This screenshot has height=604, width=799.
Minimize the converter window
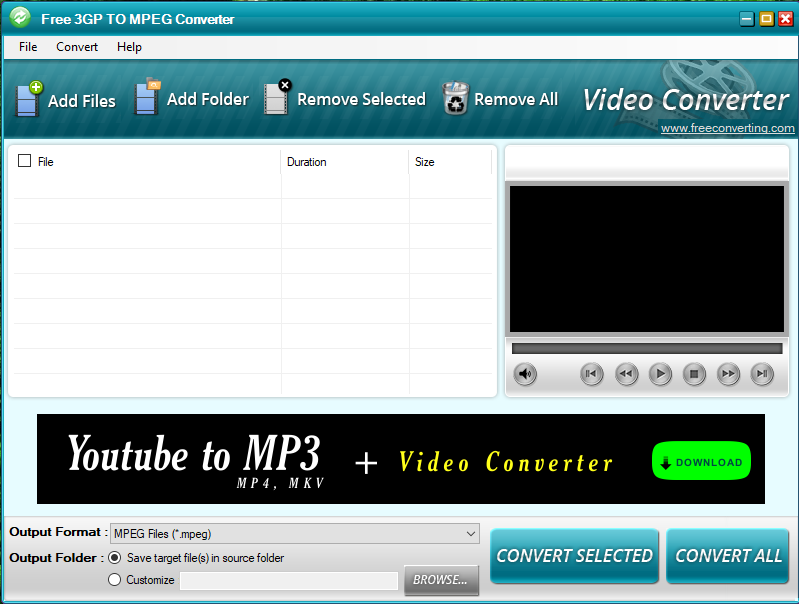(747, 19)
